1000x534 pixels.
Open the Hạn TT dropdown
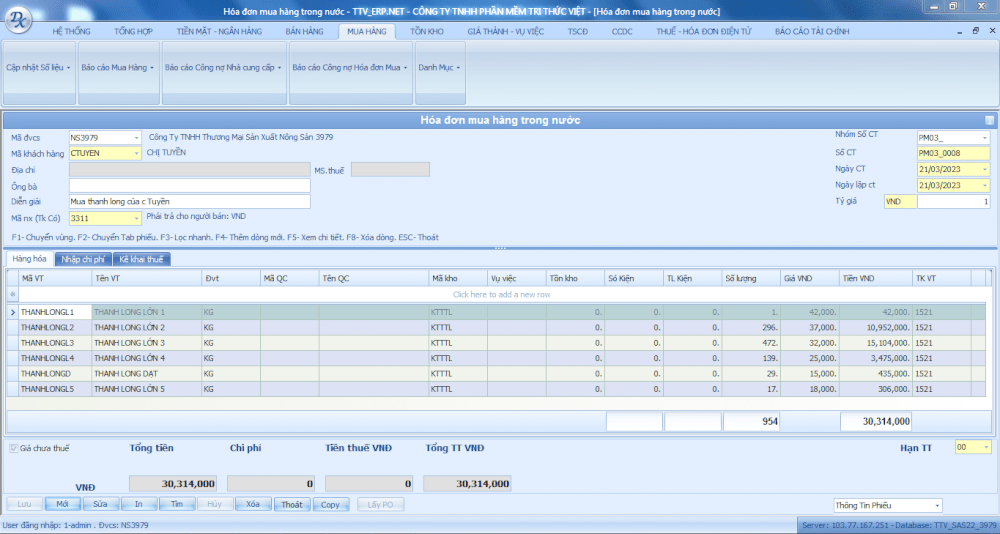click(986, 448)
